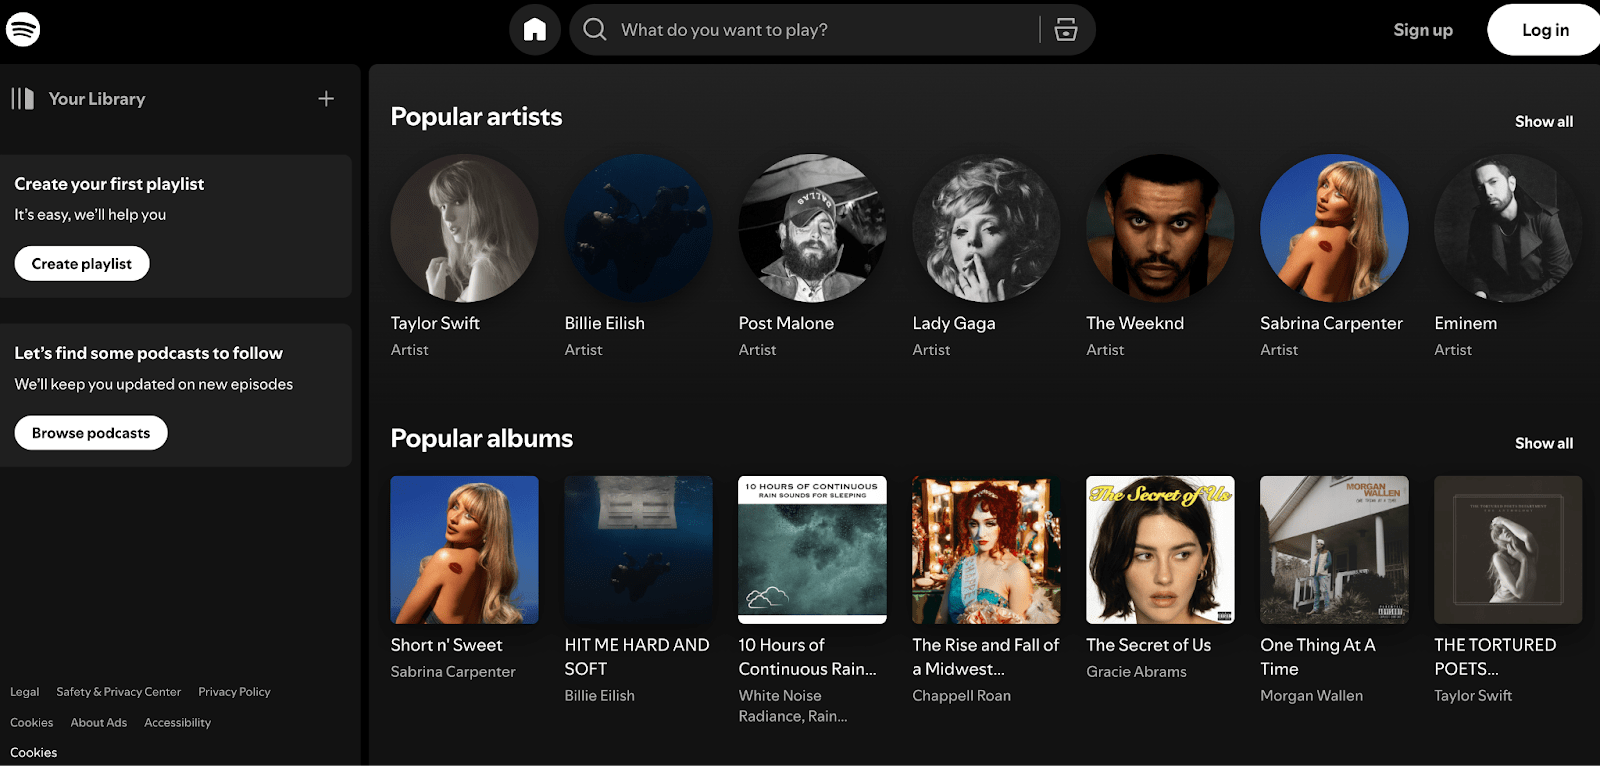Click the 'Billie Eilish' name under Popular artists
This screenshot has width=1600, height=766.
coord(604,324)
